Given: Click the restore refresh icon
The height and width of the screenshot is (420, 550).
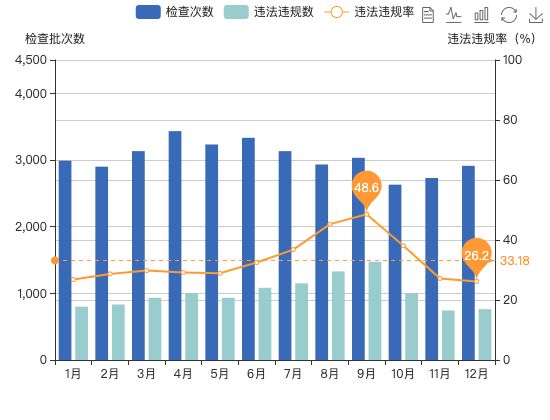Looking at the screenshot, I should [x=509, y=15].
